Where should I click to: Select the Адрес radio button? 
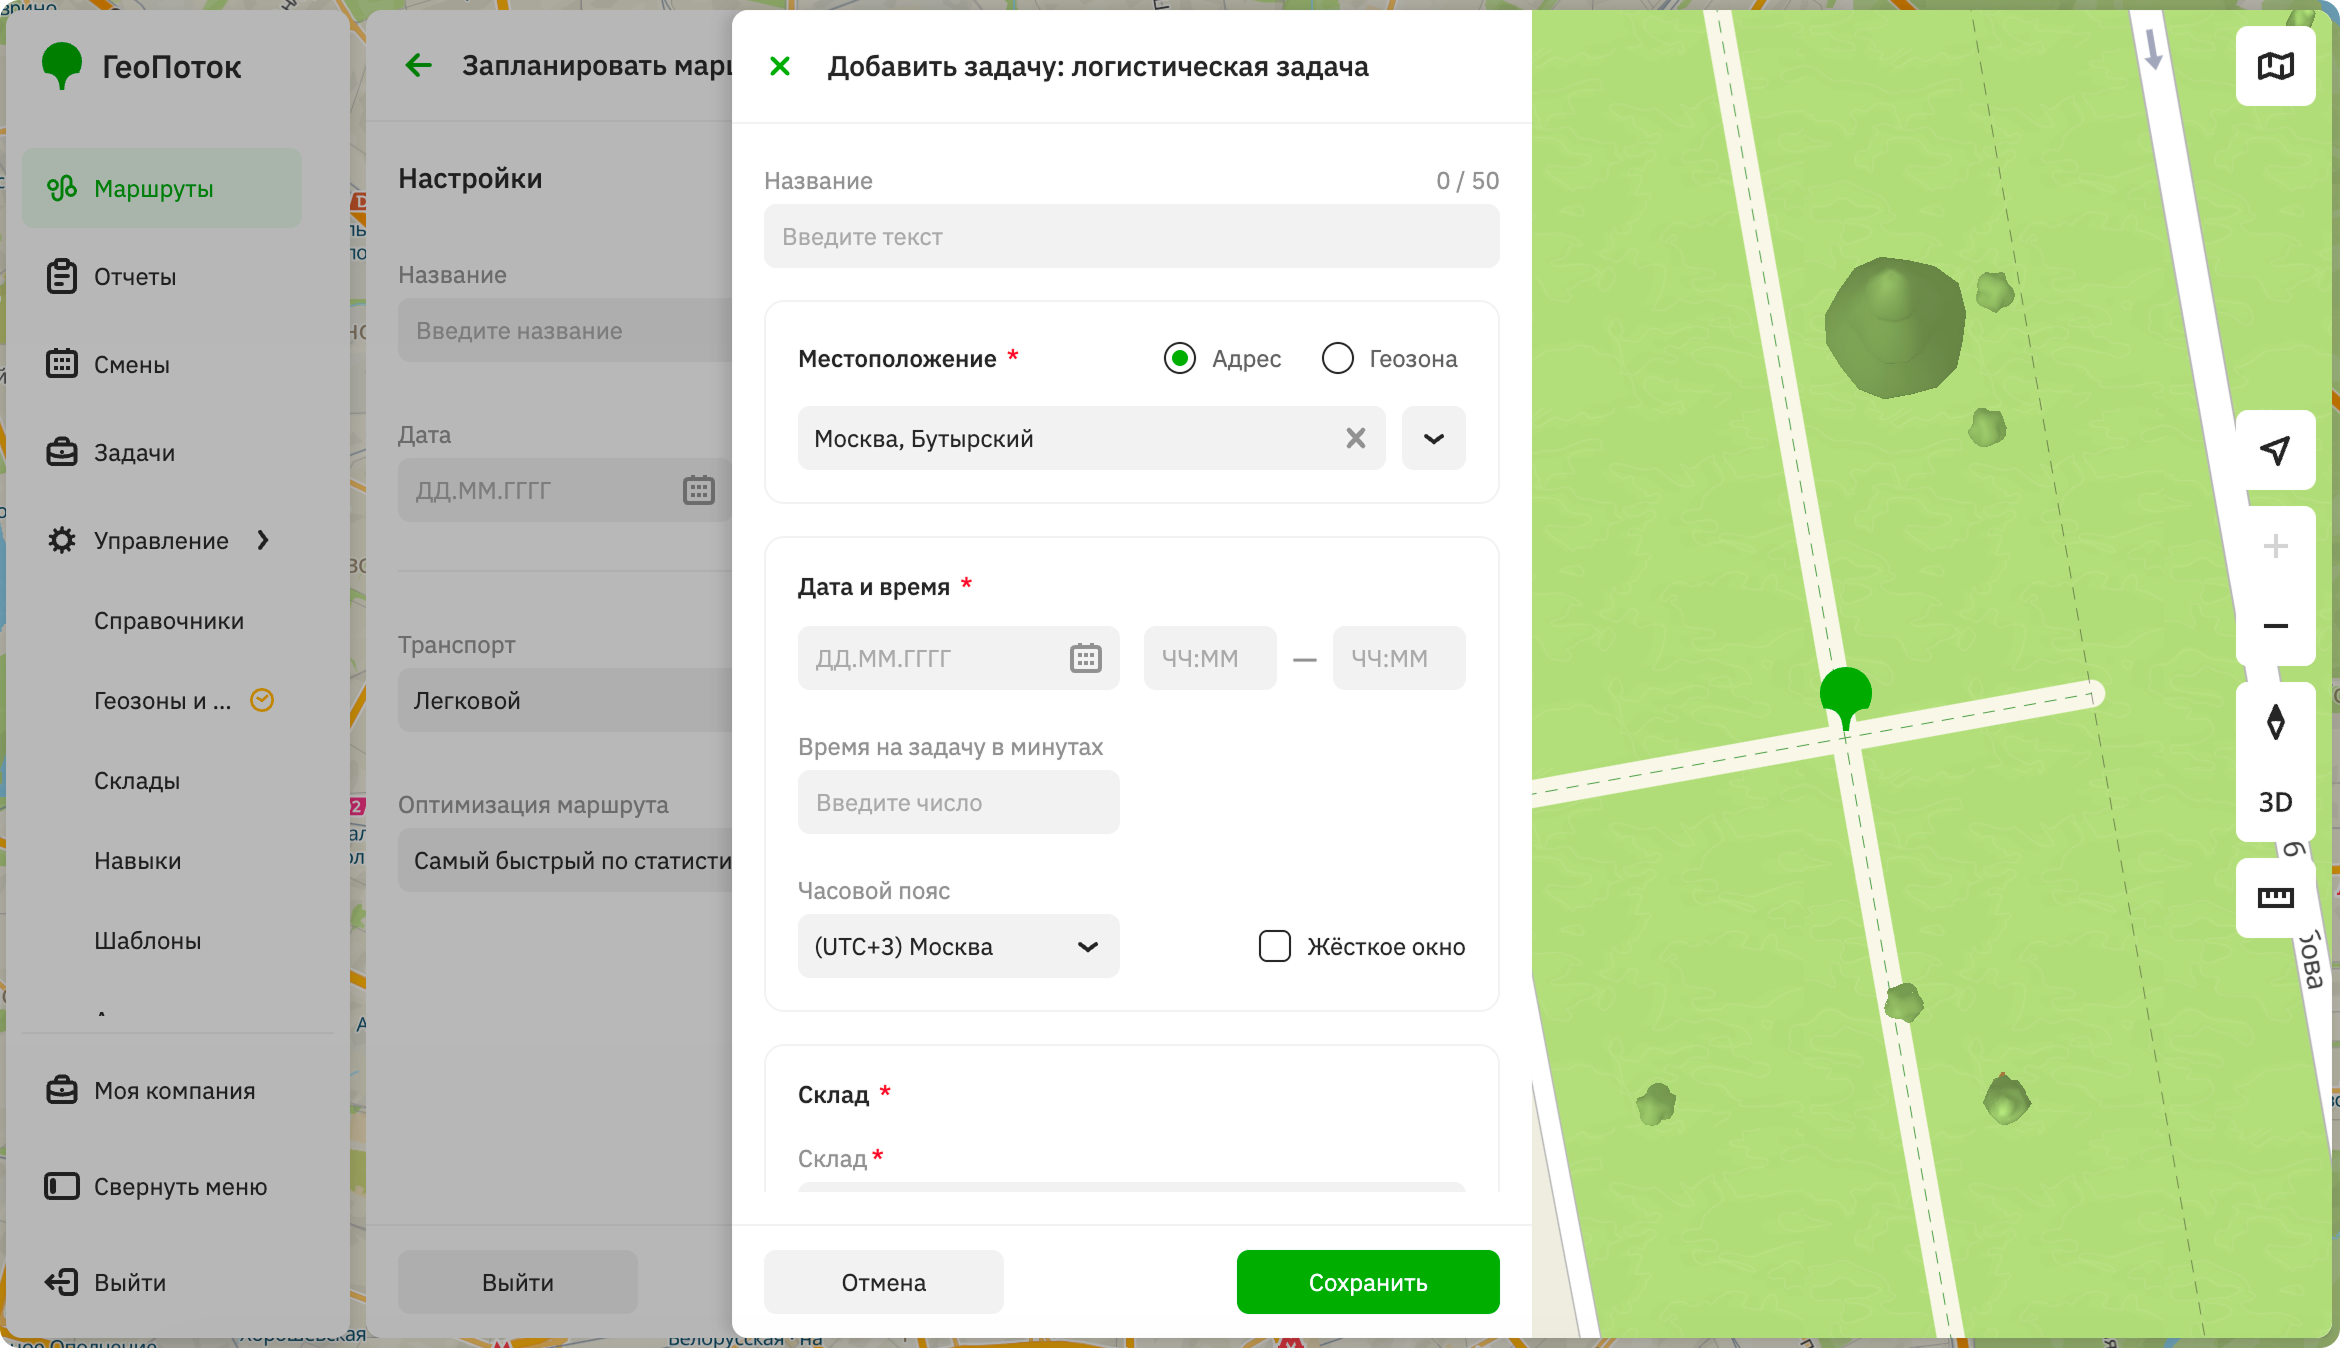(x=1180, y=358)
